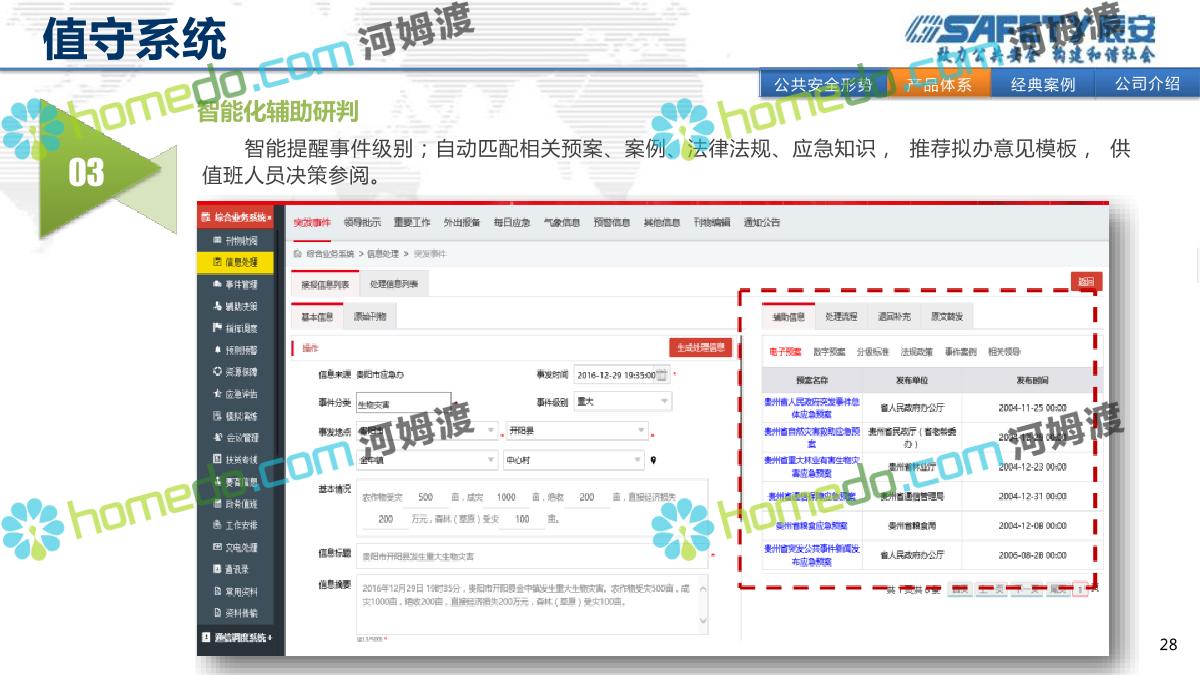
Task: Click the 通讯录 icon in sidebar
Action: 217,569
